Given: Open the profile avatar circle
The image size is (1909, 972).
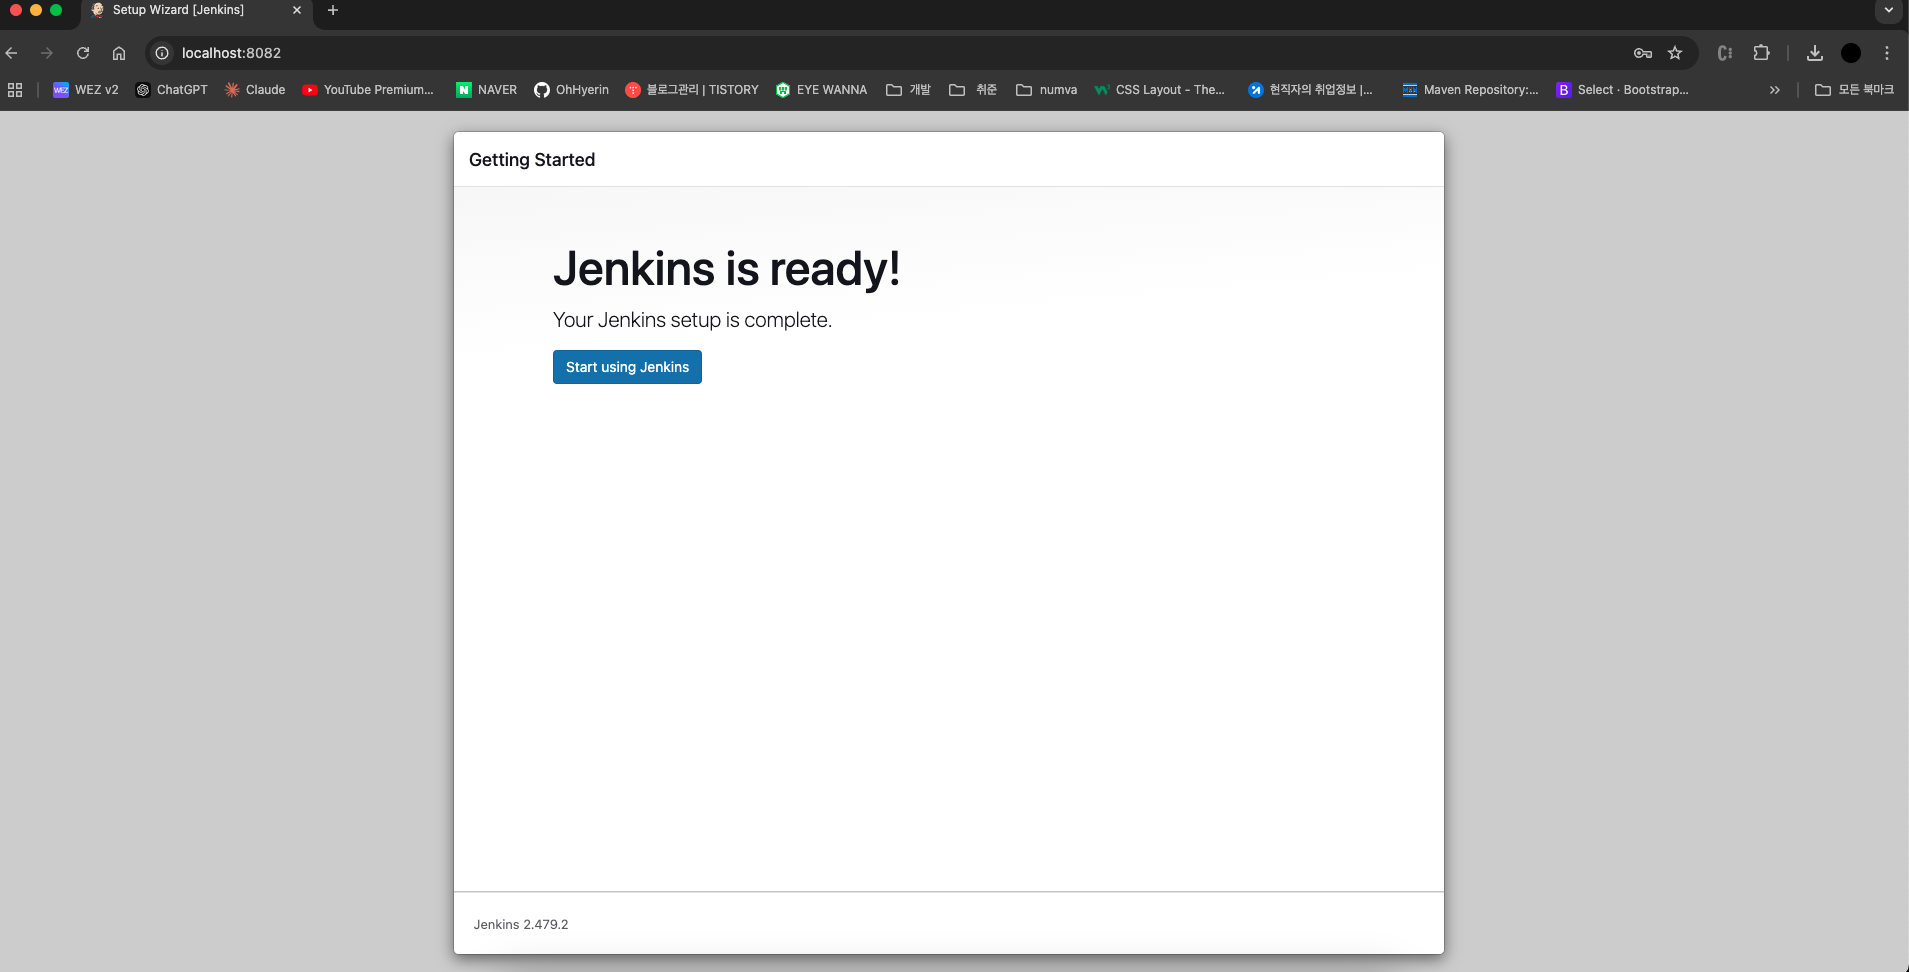Looking at the screenshot, I should (x=1851, y=53).
